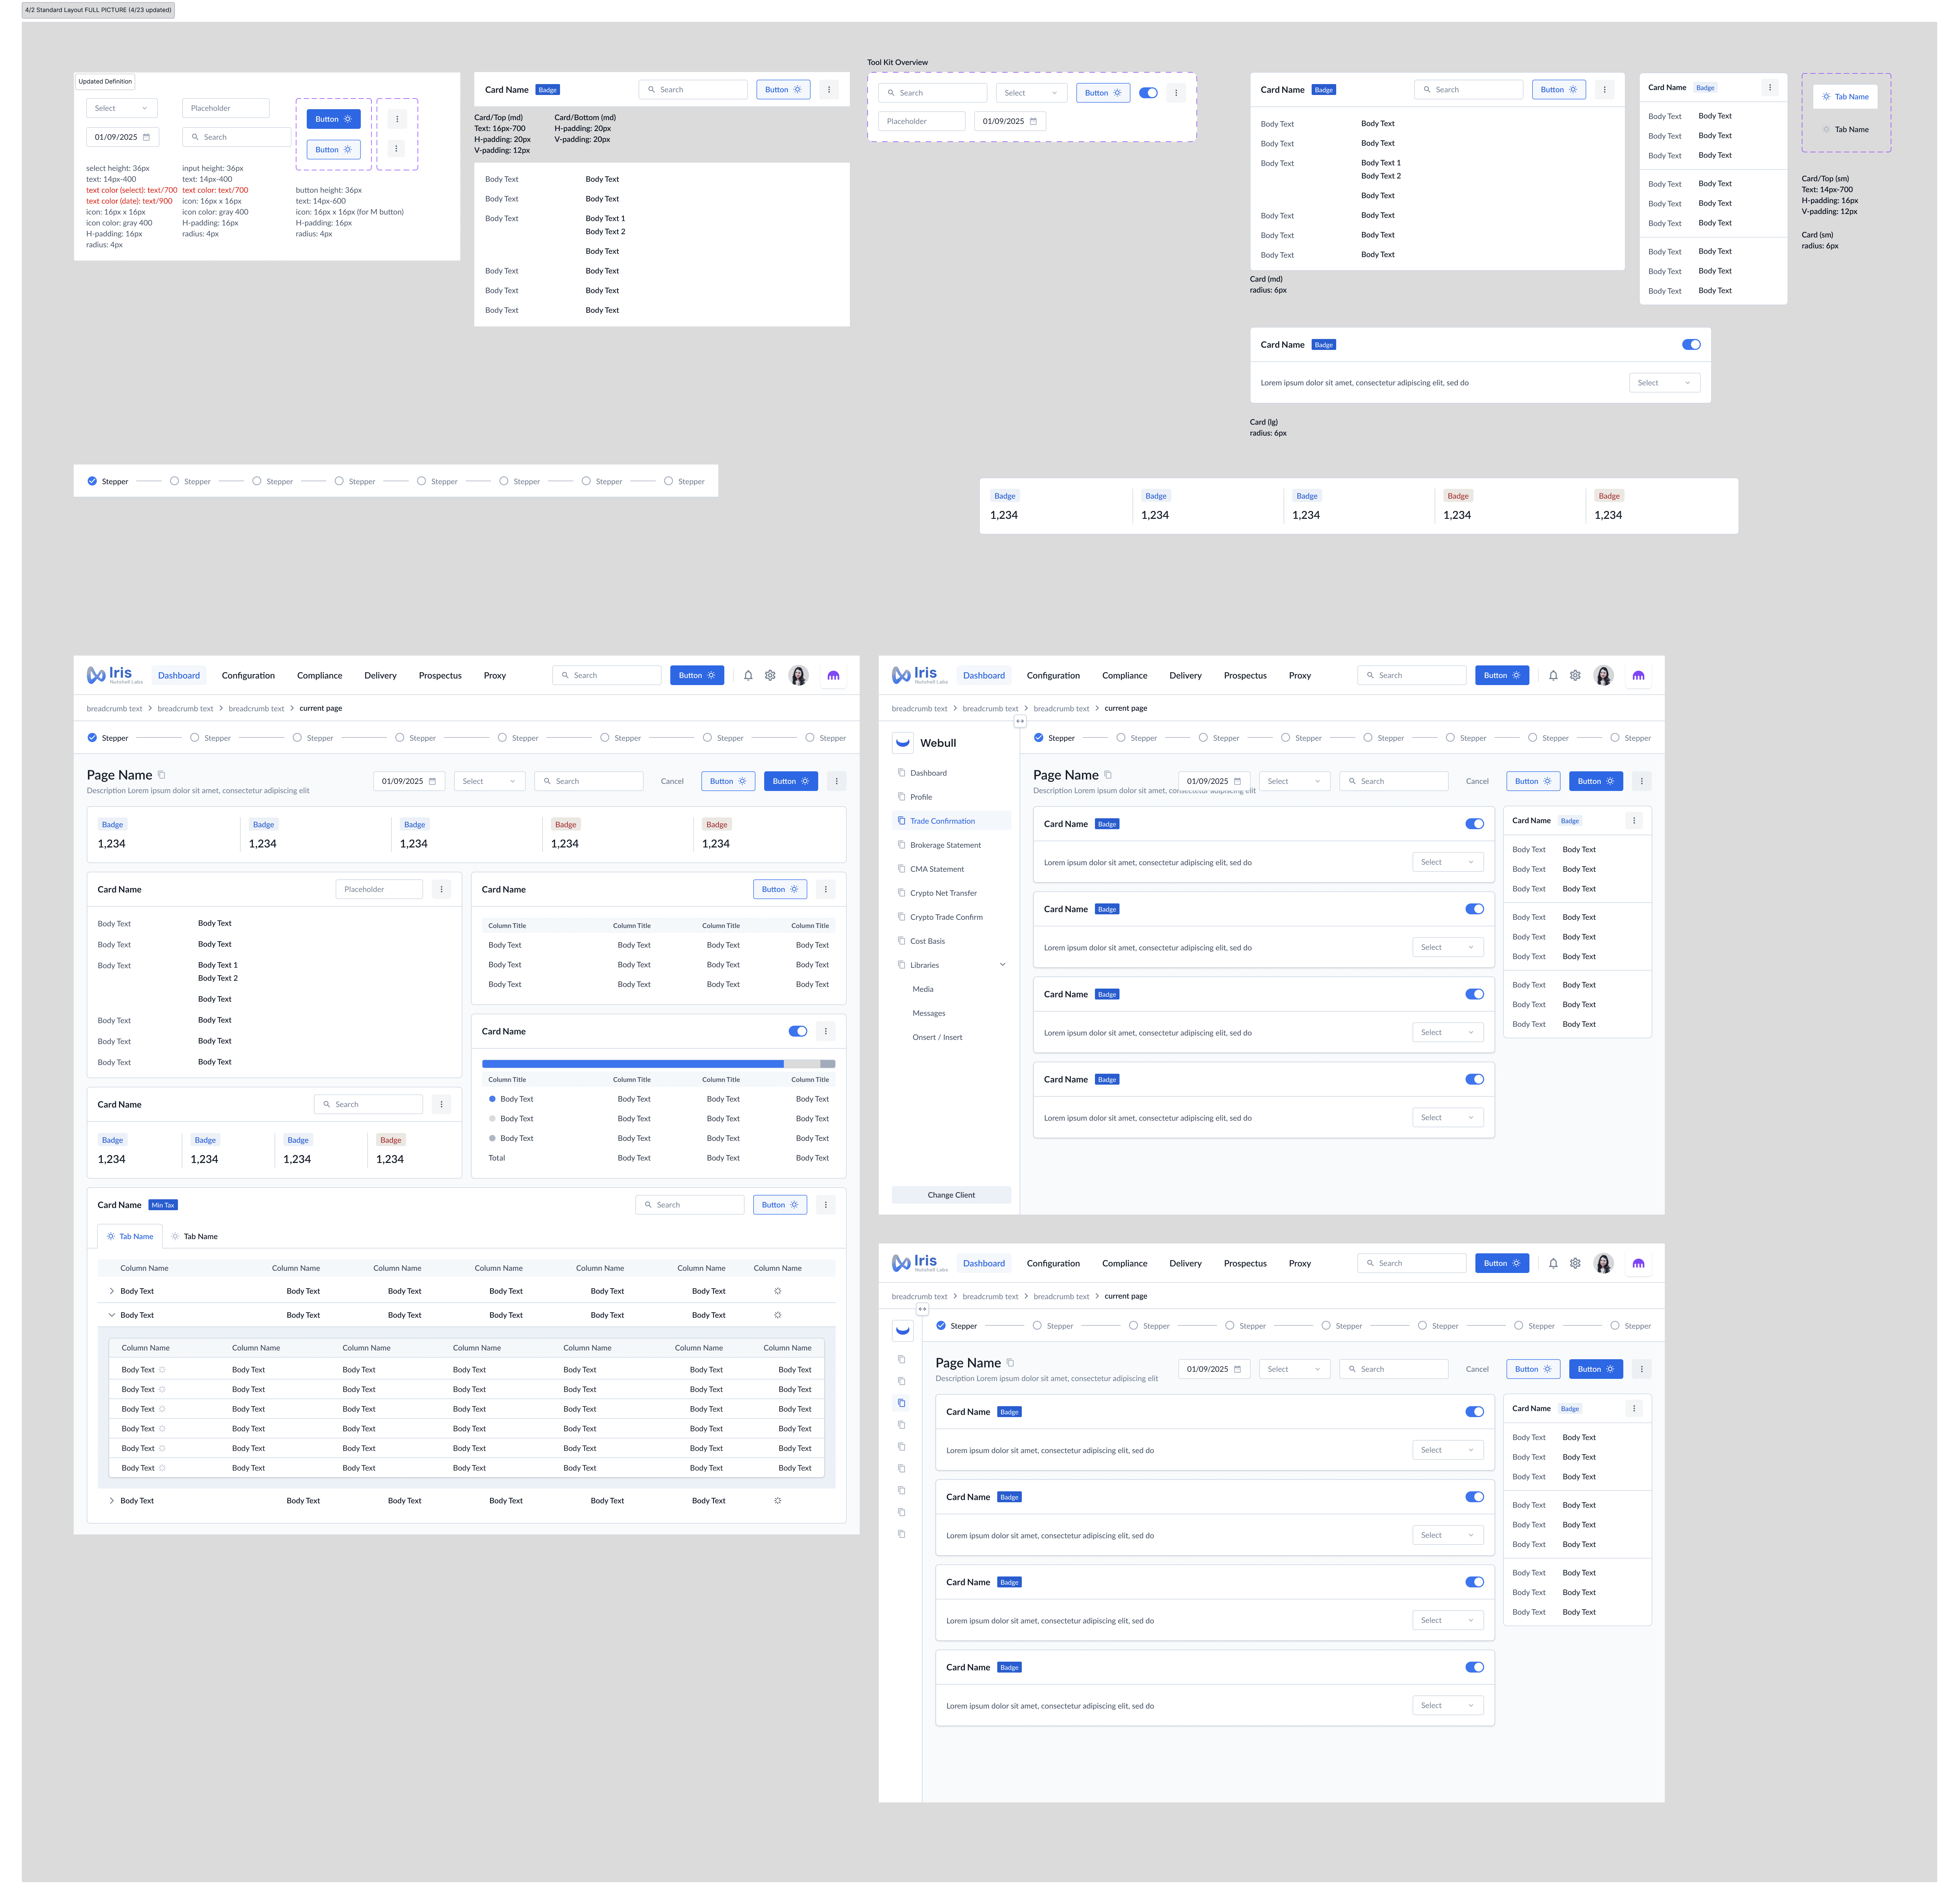Screen dimensions: 1959x1904
Task: Click the Search field in Updated Definition
Action: point(237,137)
